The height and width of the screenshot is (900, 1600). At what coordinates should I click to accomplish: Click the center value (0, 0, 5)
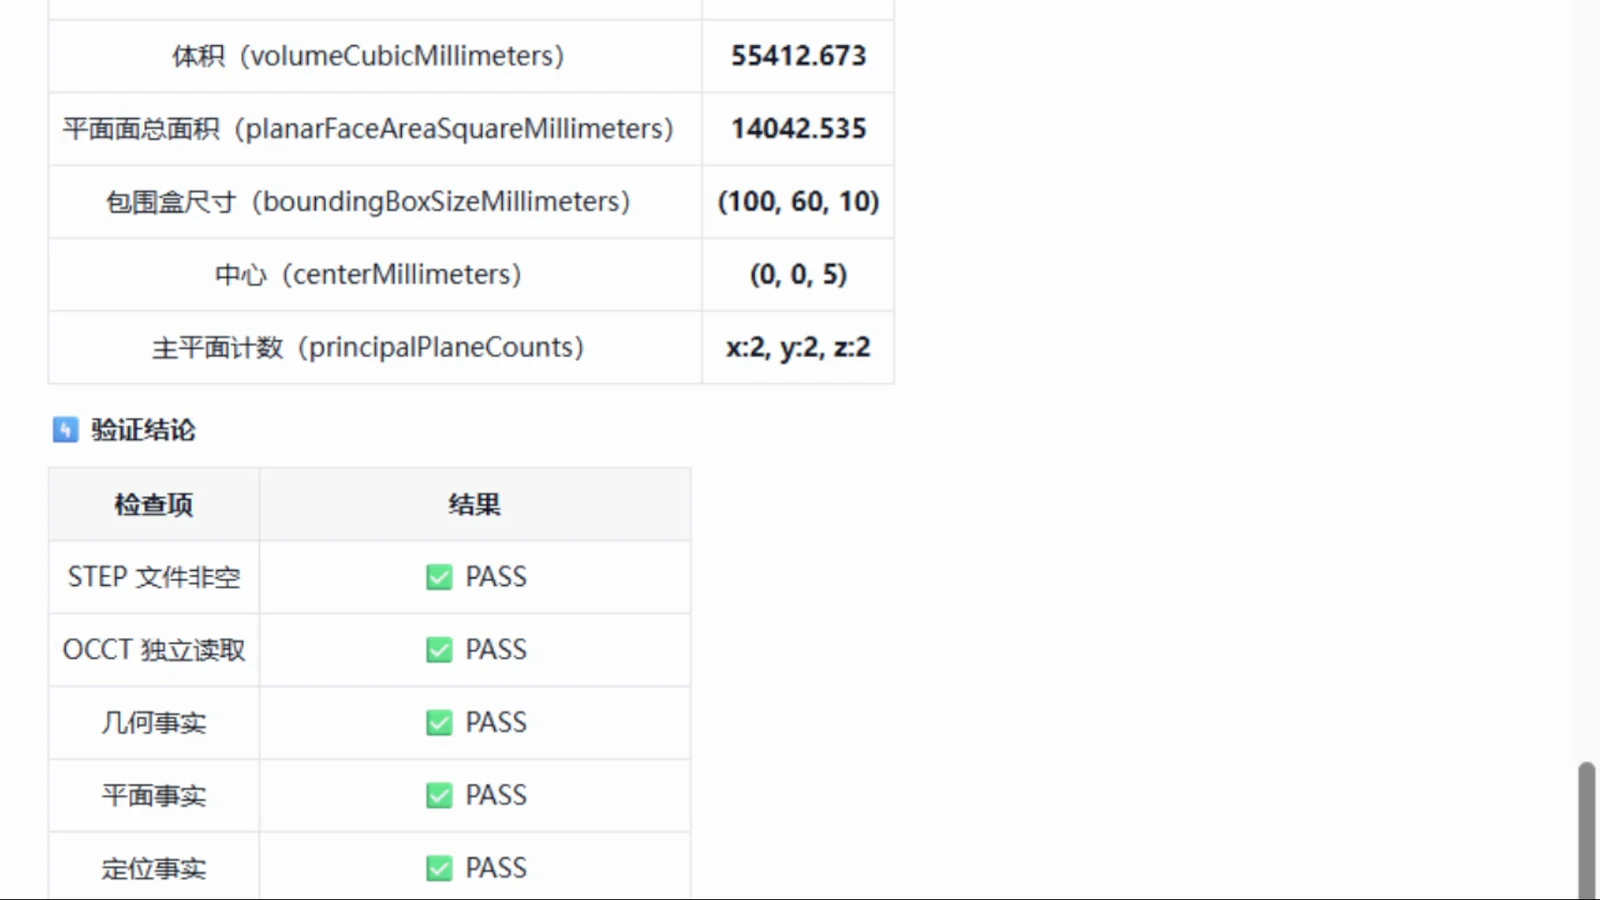798,275
